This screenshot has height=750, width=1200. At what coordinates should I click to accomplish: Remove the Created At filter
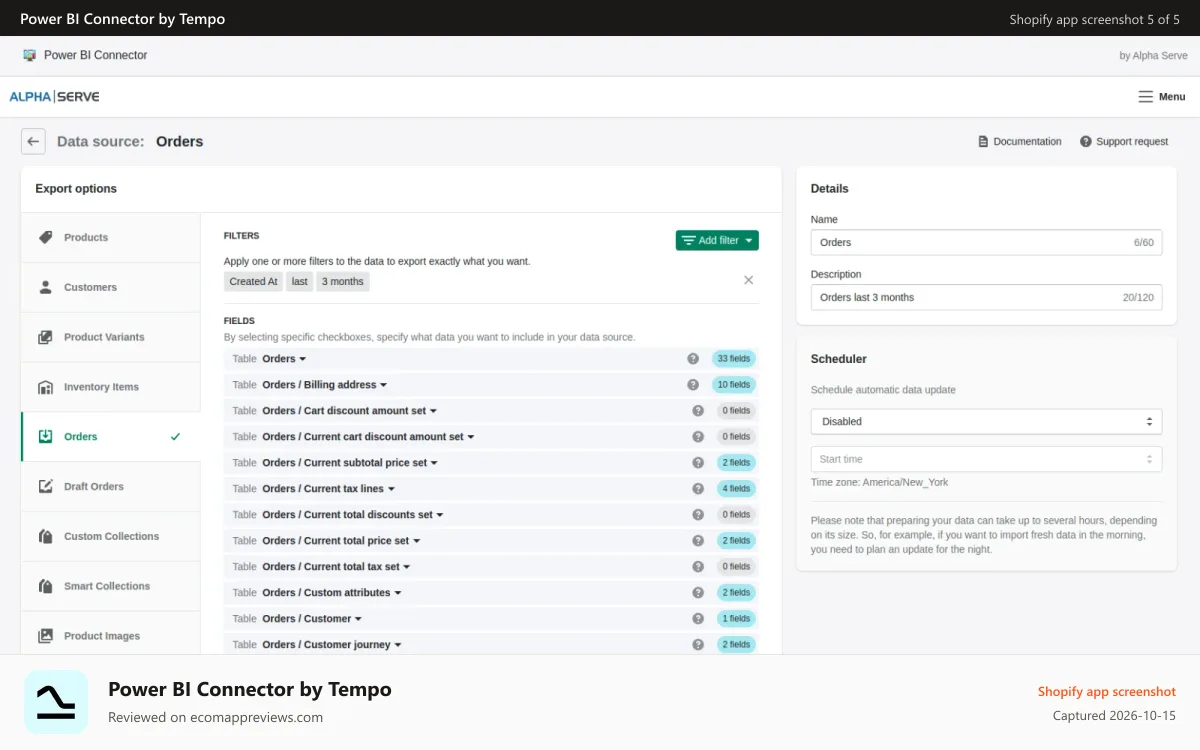coord(748,281)
